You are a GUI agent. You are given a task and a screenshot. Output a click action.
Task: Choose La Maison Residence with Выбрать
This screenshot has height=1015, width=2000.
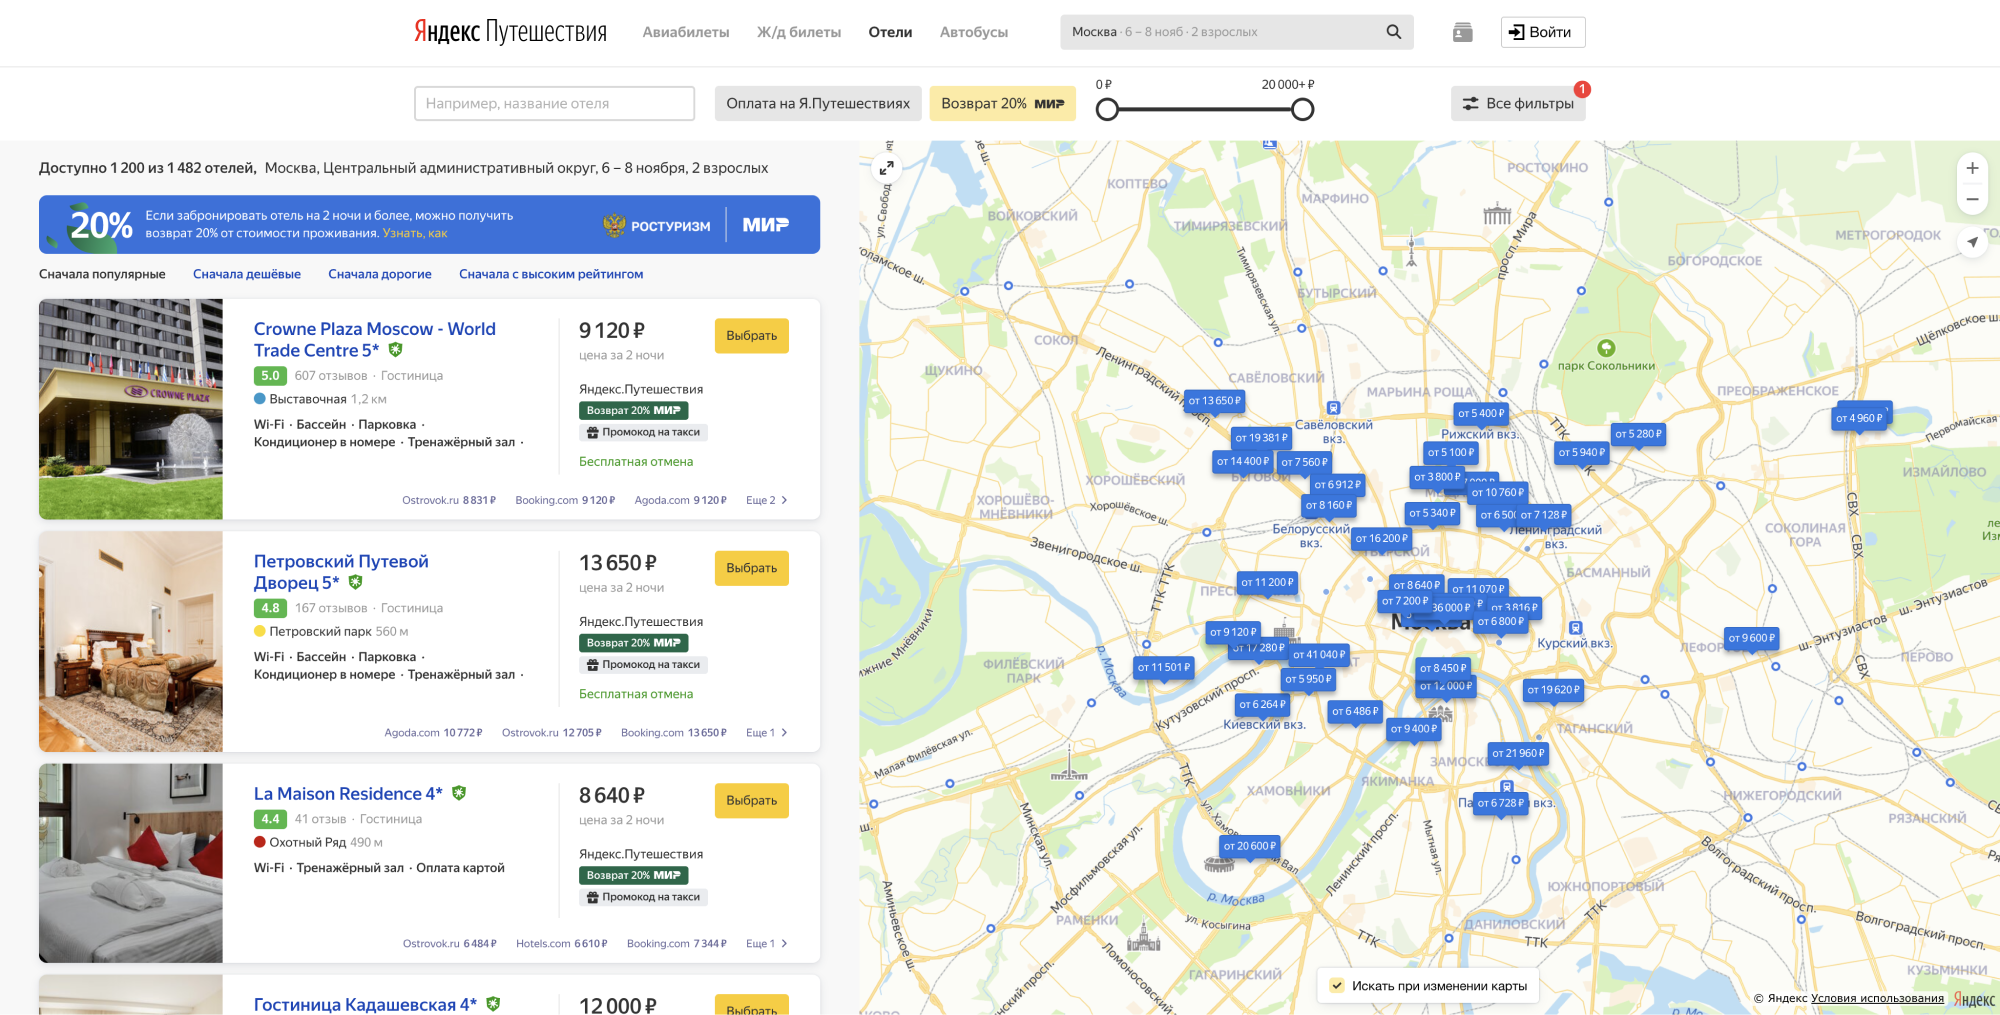pyautogui.click(x=752, y=801)
